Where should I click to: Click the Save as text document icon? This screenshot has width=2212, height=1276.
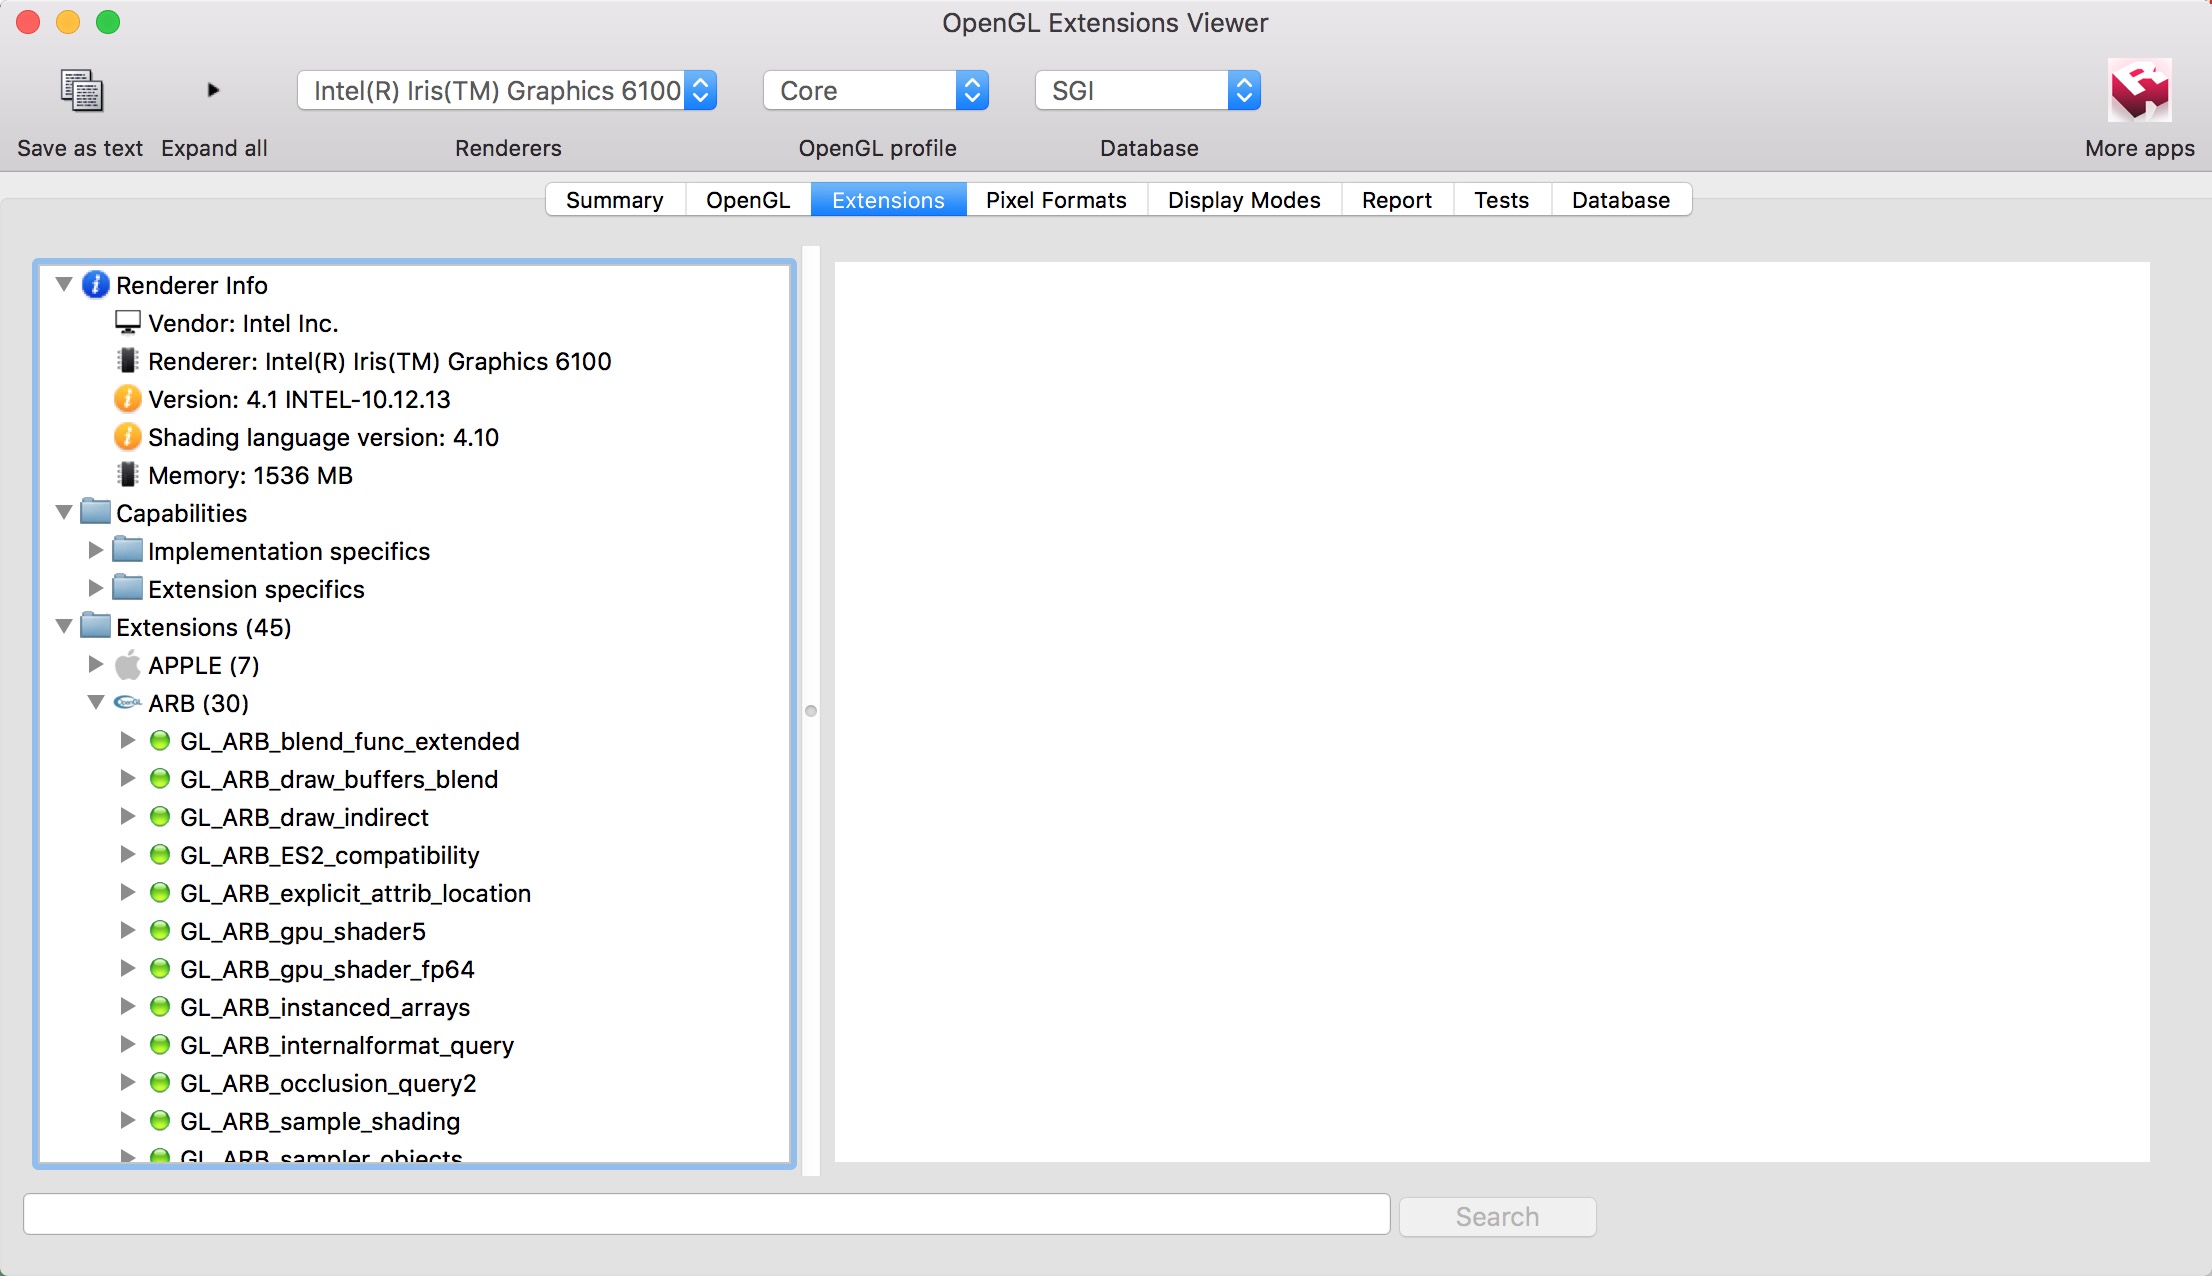coord(81,90)
